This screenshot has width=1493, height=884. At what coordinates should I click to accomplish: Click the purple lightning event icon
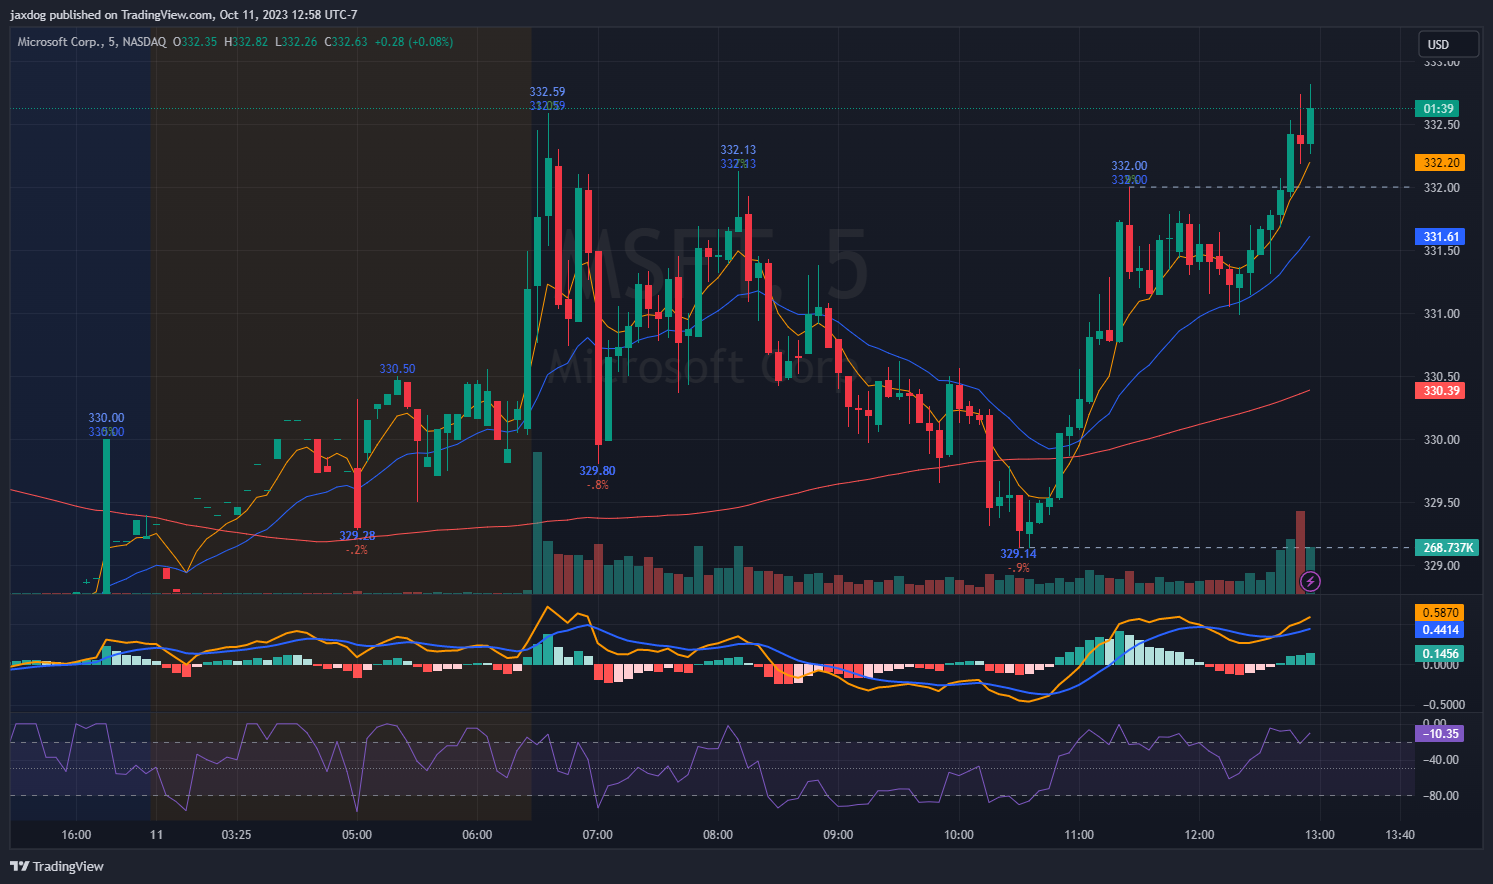[1309, 581]
